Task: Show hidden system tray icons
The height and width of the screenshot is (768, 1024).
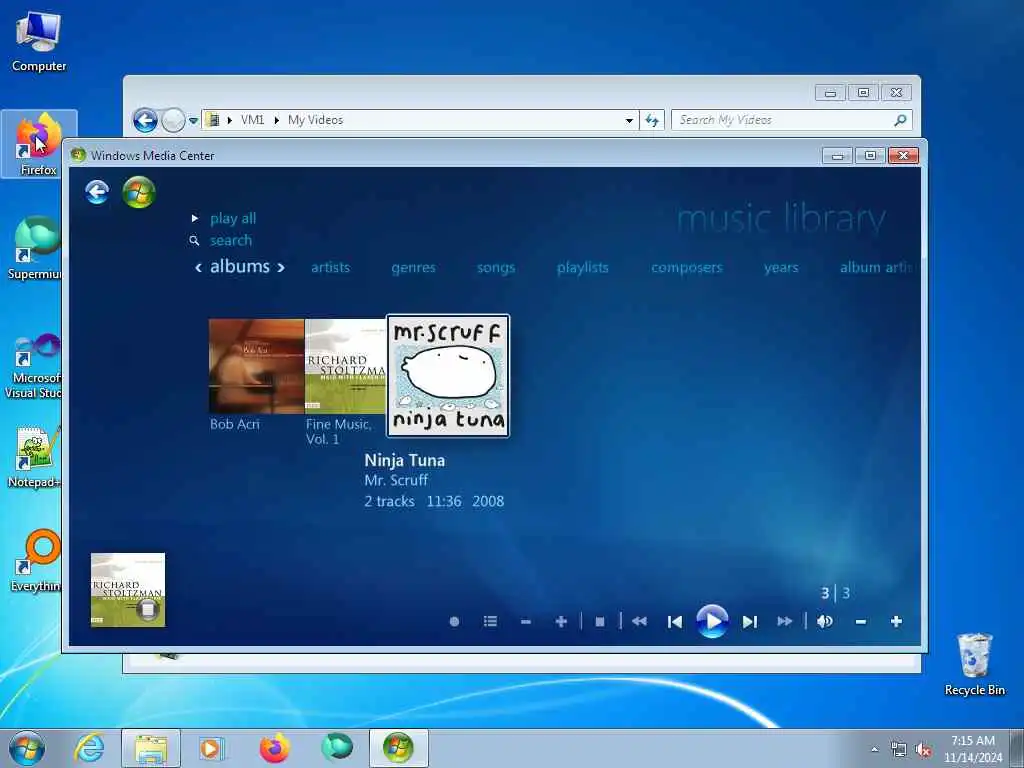Action: pyautogui.click(x=874, y=750)
